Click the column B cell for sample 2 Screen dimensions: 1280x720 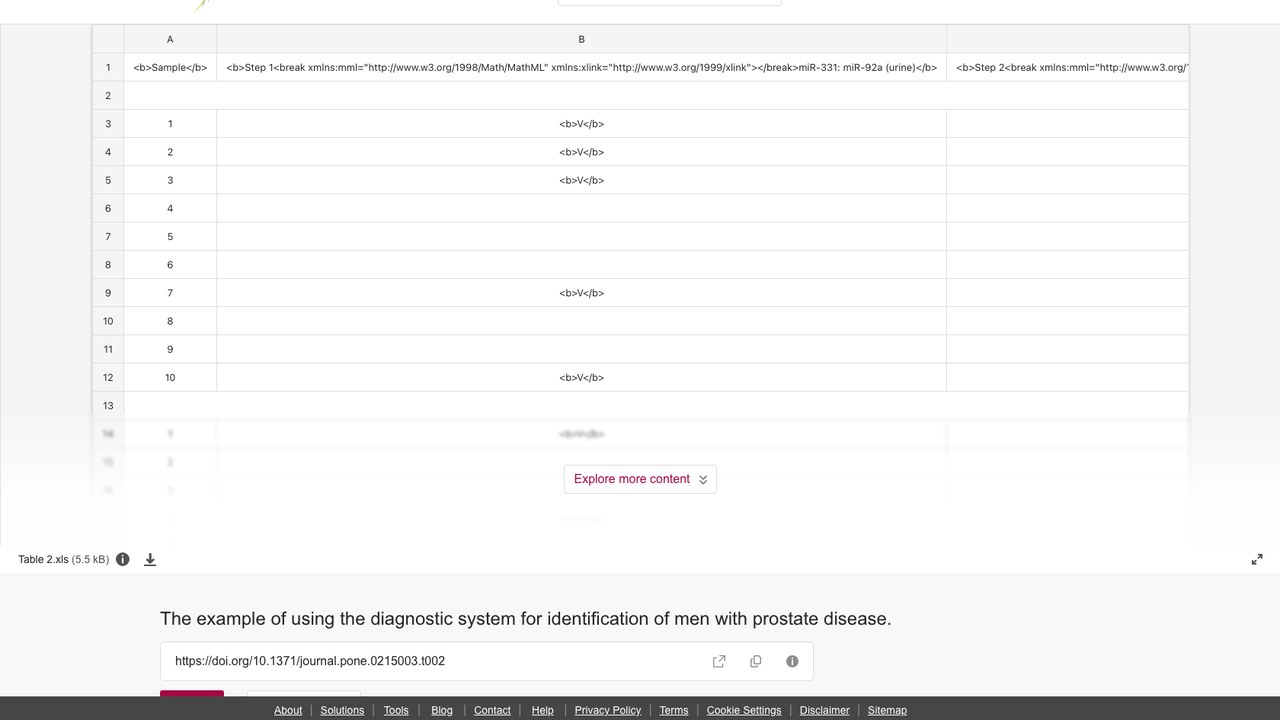(x=581, y=152)
